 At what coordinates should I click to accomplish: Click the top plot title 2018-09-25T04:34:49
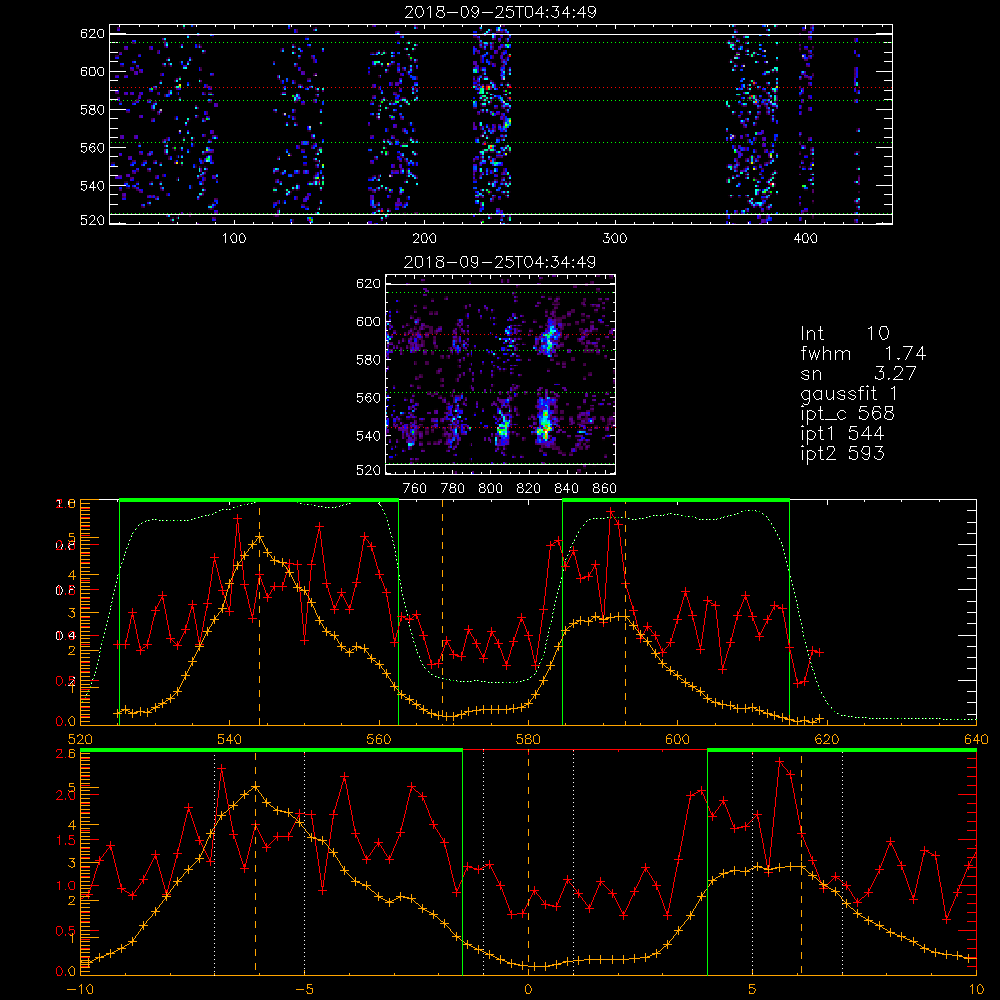500,12
